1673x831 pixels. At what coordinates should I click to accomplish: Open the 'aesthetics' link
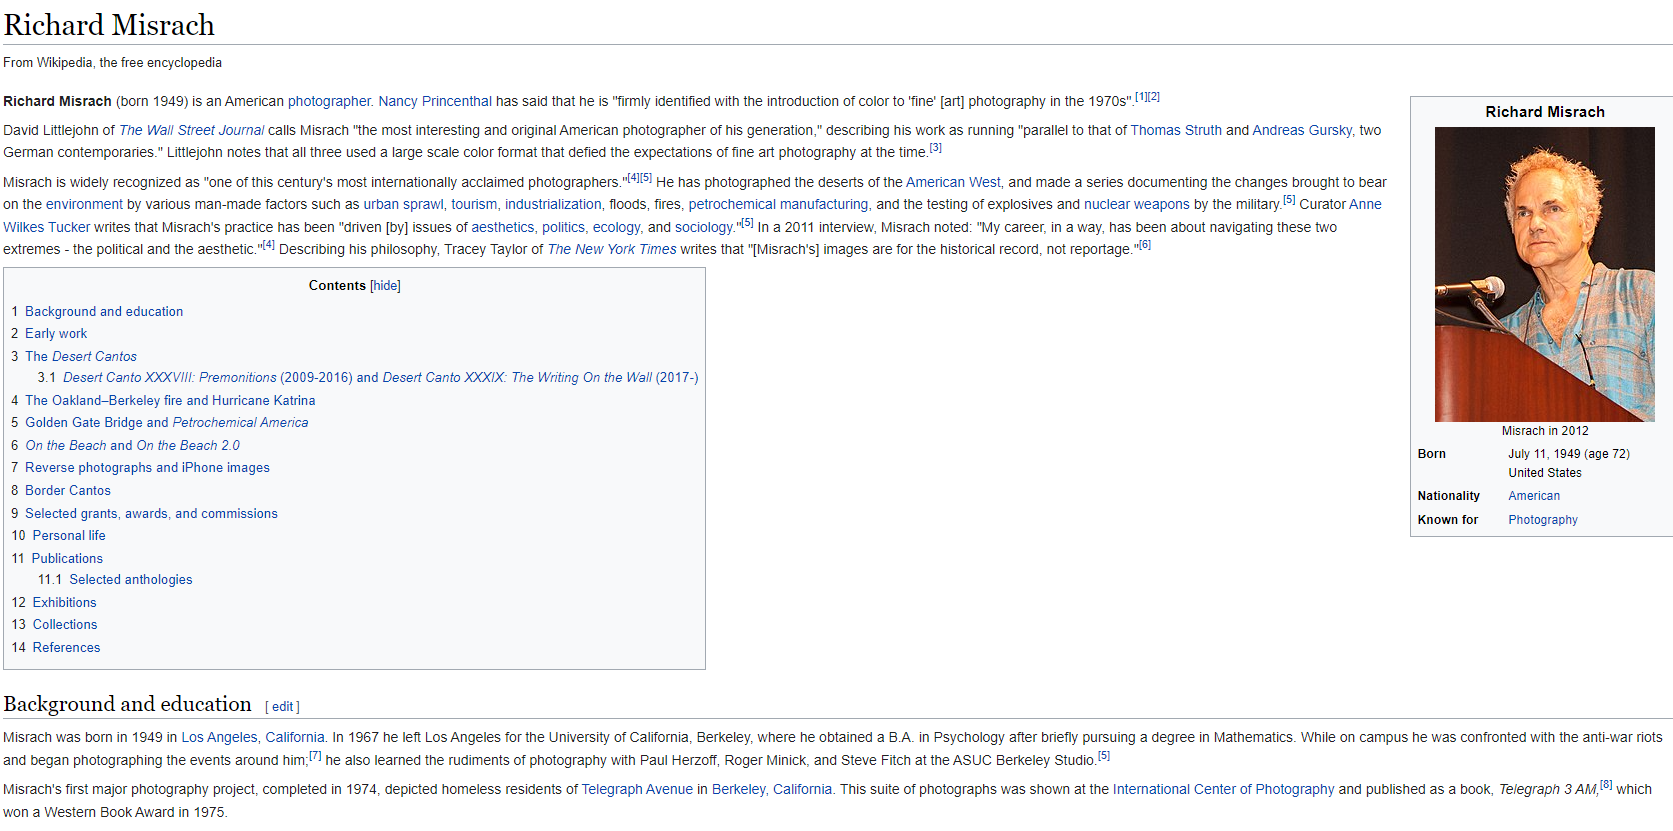503,227
